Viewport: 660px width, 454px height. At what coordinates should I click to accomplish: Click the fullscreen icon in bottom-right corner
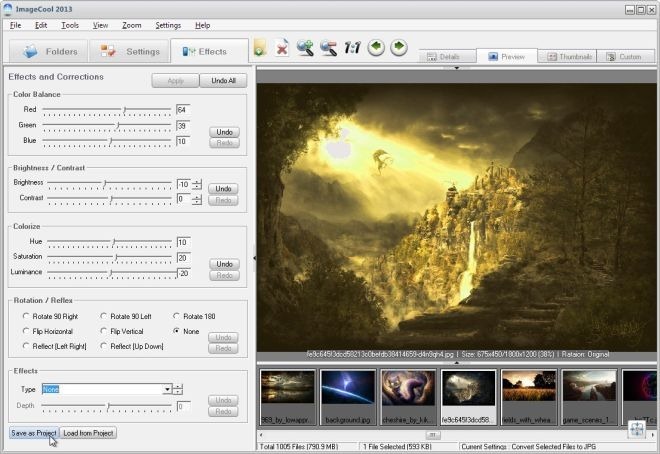(637, 430)
